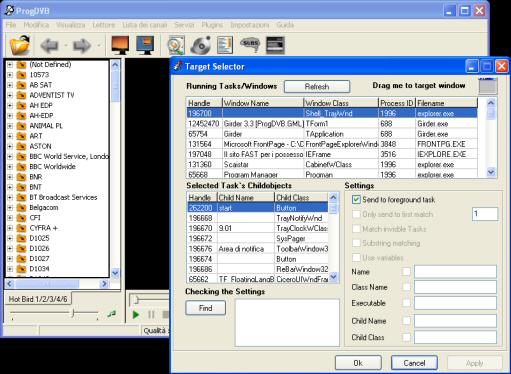Expand the ART tree node
The width and height of the screenshot is (511, 374).
pos(10,136)
